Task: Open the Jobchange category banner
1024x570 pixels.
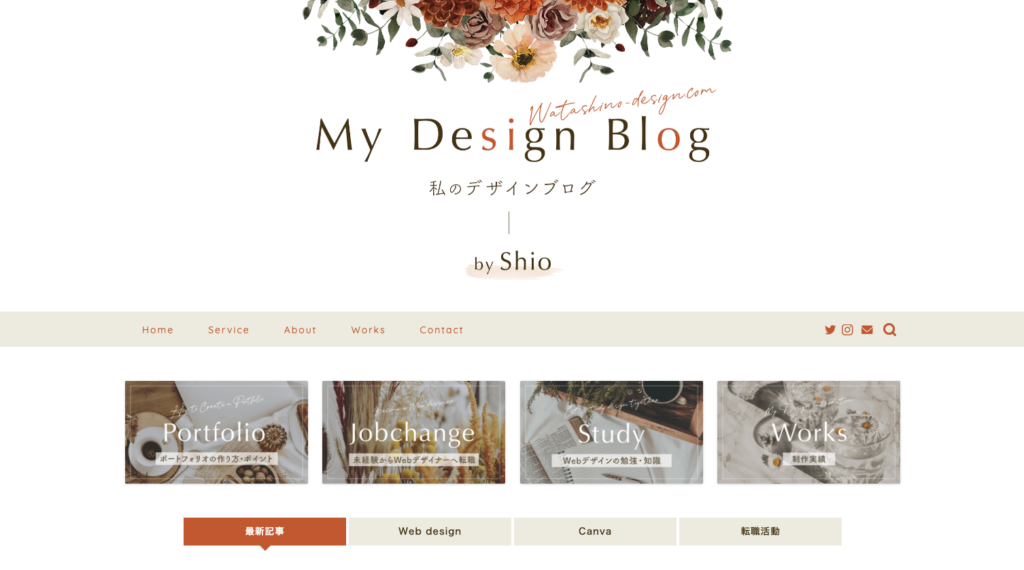Action: tap(413, 432)
